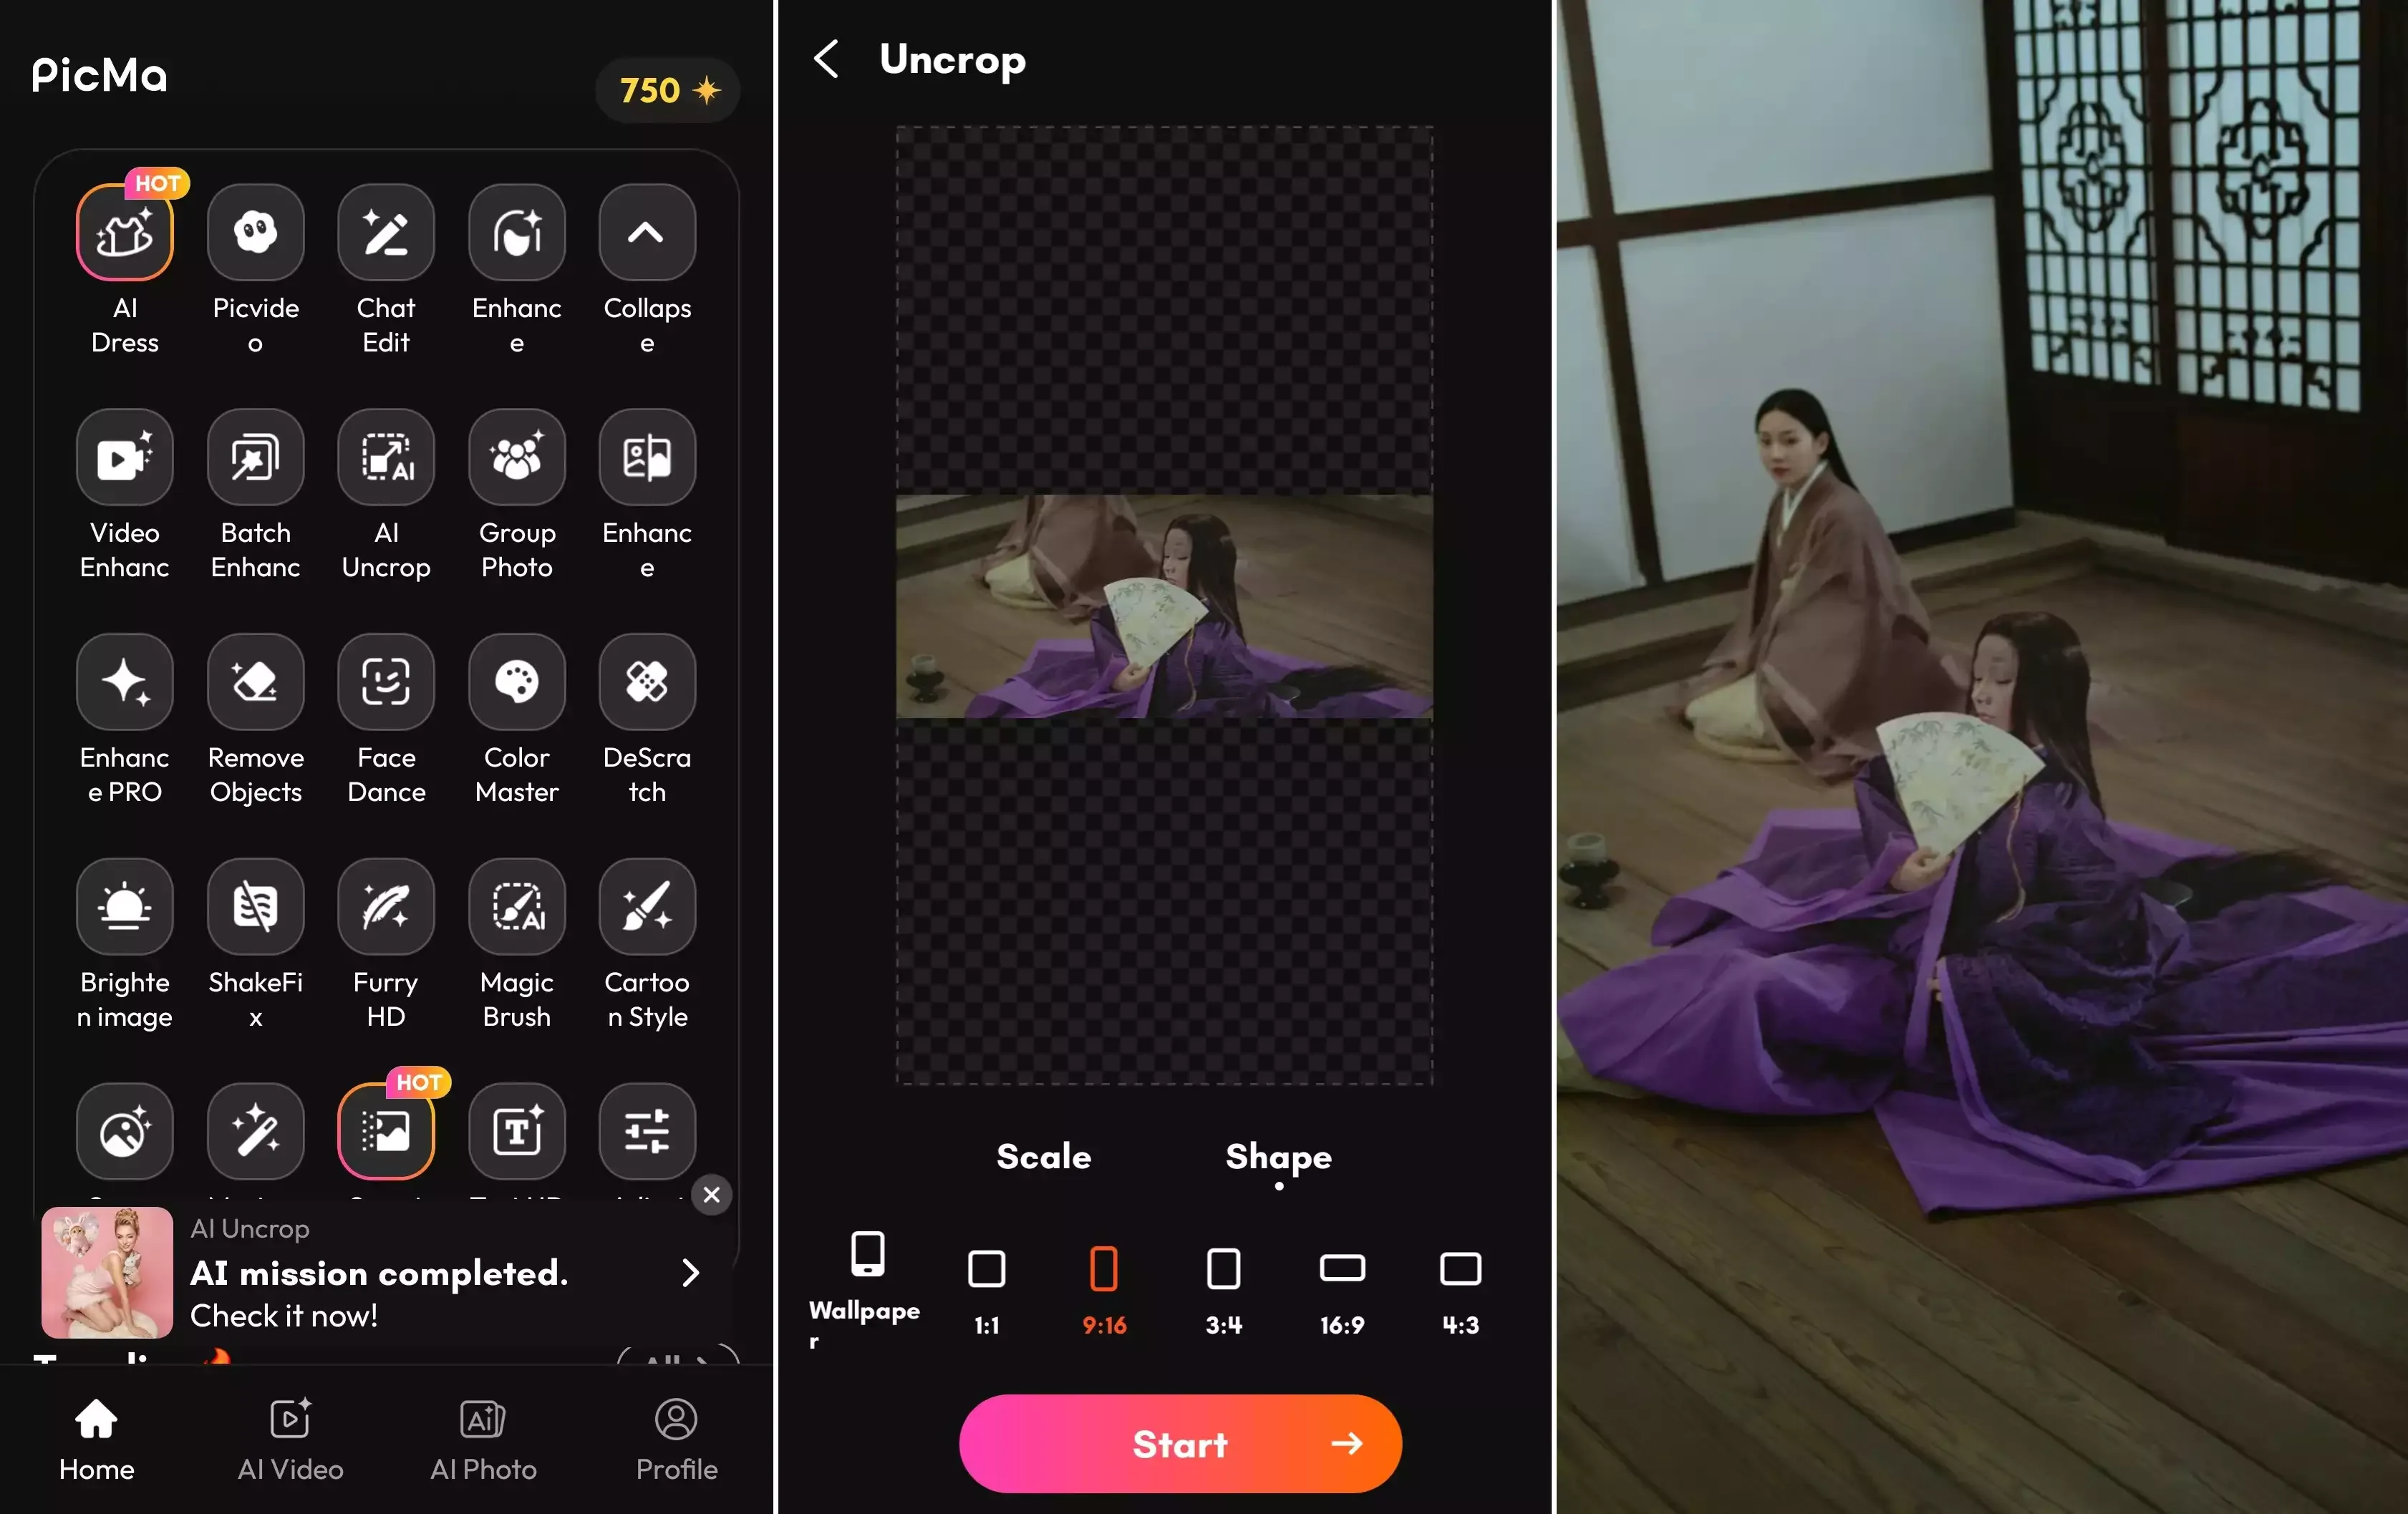2408x1514 pixels.
Task: Switch to the AI Video tab
Action: [290, 1440]
